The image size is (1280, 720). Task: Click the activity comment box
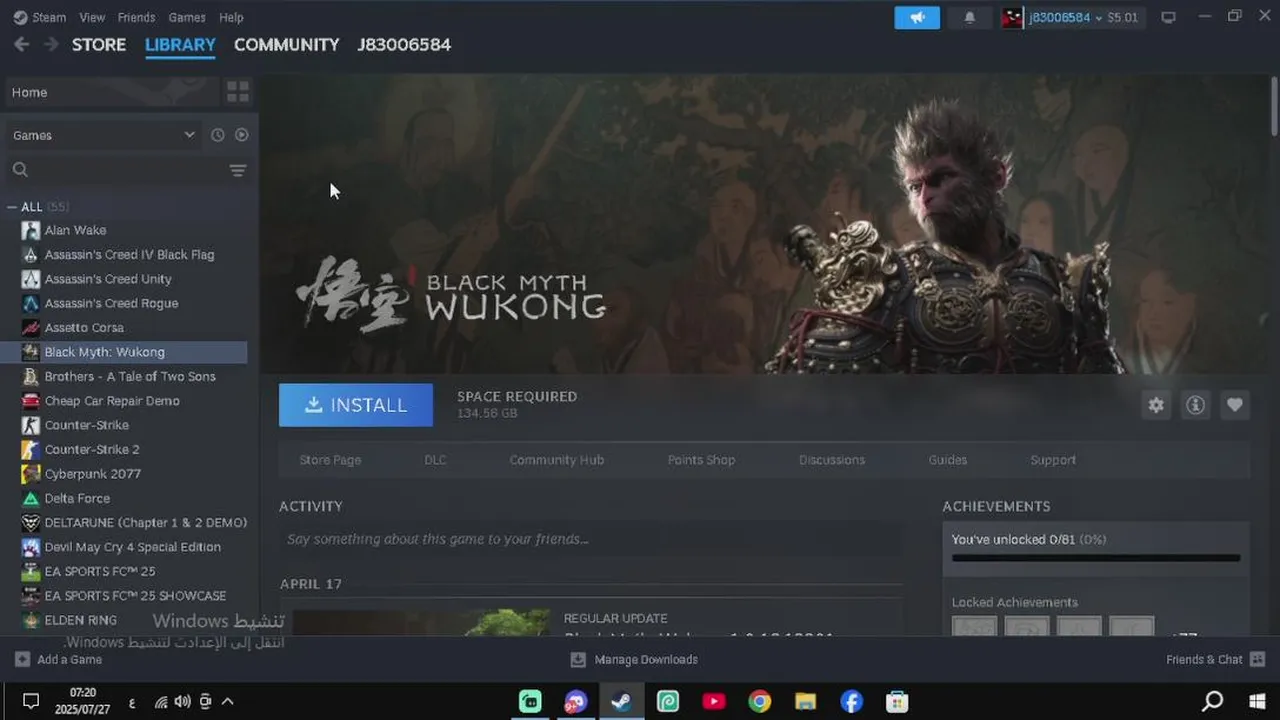click(590, 539)
